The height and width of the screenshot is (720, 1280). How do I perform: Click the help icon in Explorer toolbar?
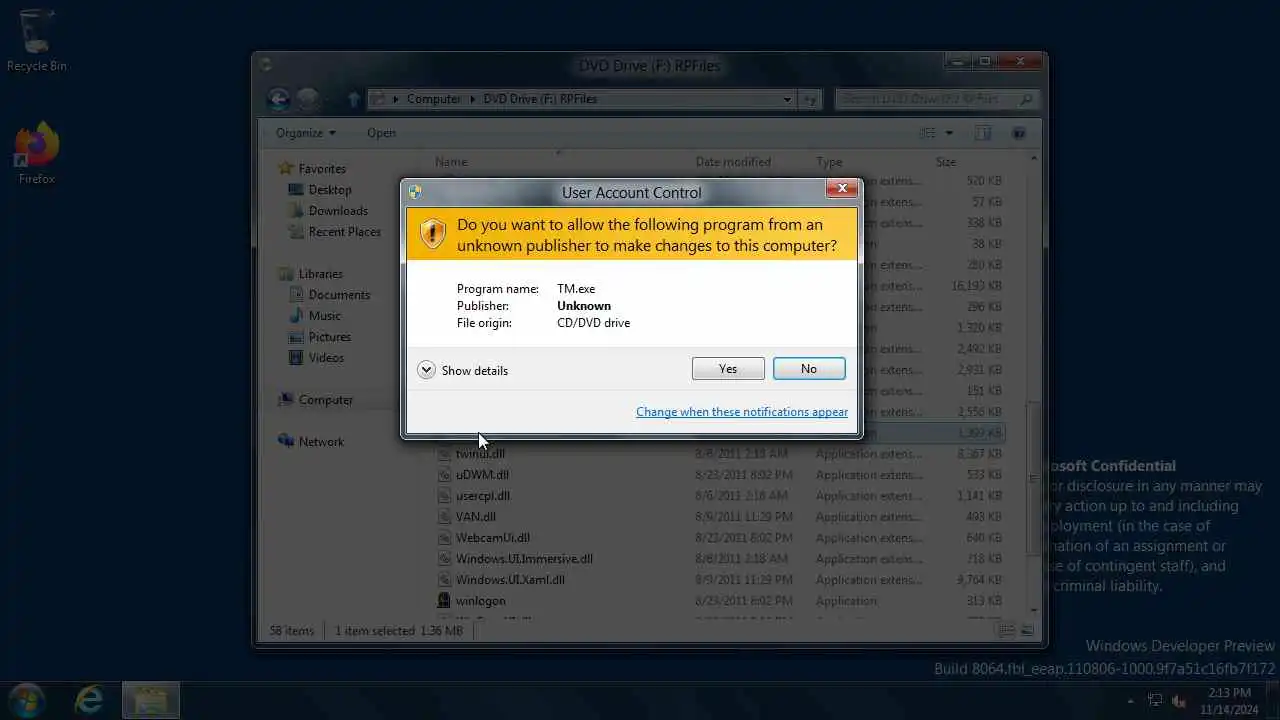[x=1019, y=133]
